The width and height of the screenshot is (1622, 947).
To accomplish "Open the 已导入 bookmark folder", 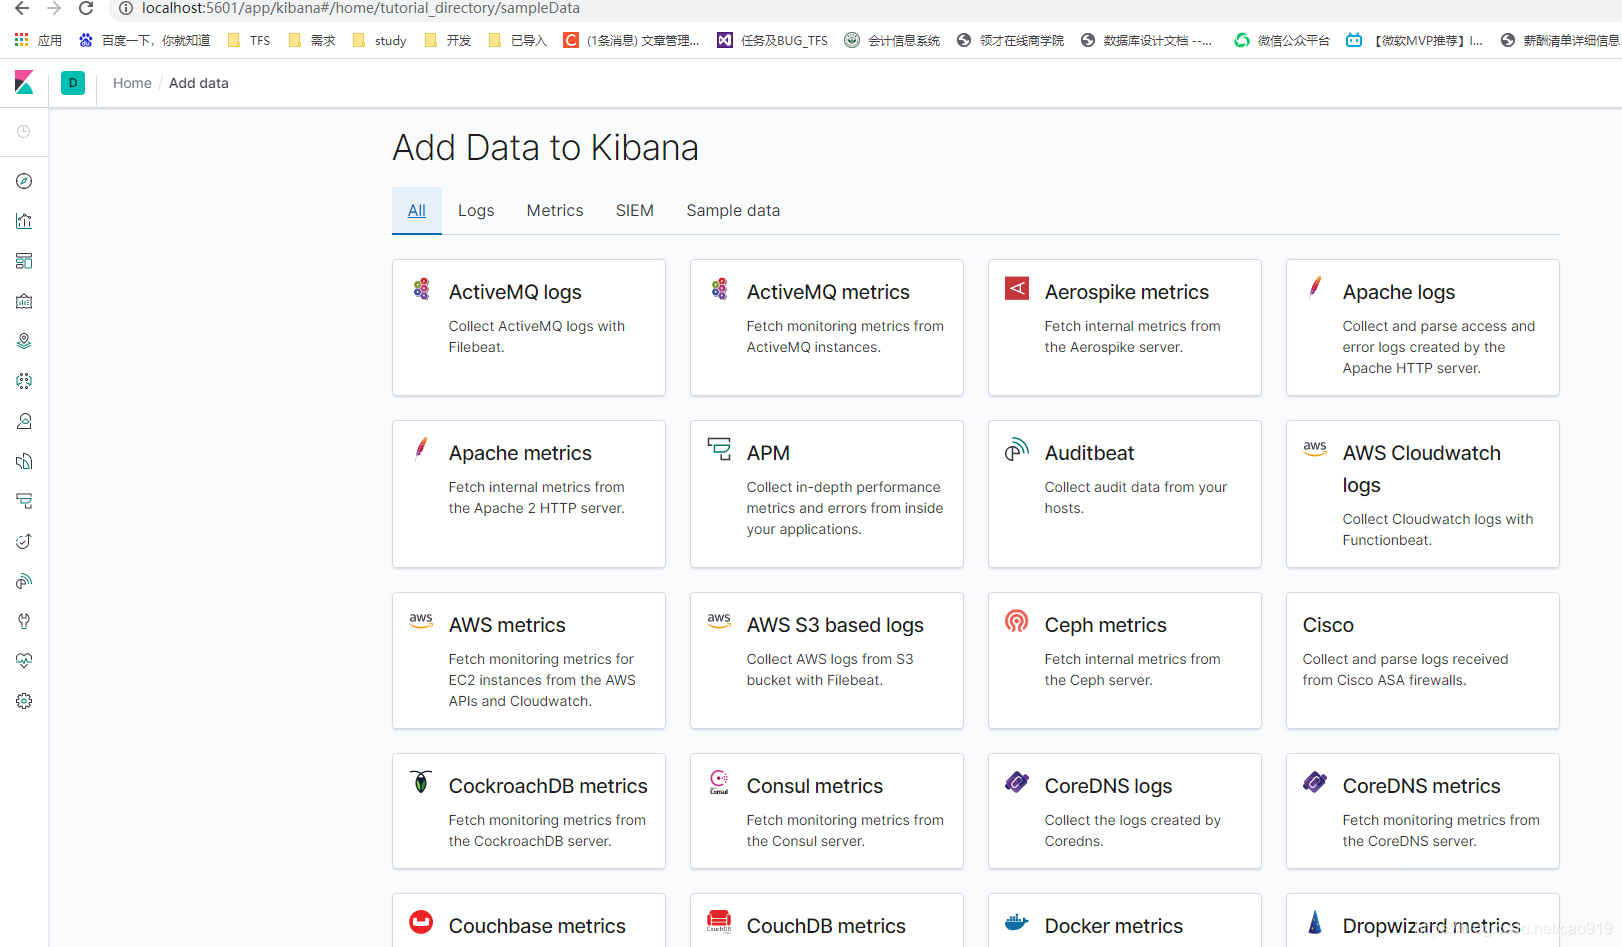I will (518, 41).
